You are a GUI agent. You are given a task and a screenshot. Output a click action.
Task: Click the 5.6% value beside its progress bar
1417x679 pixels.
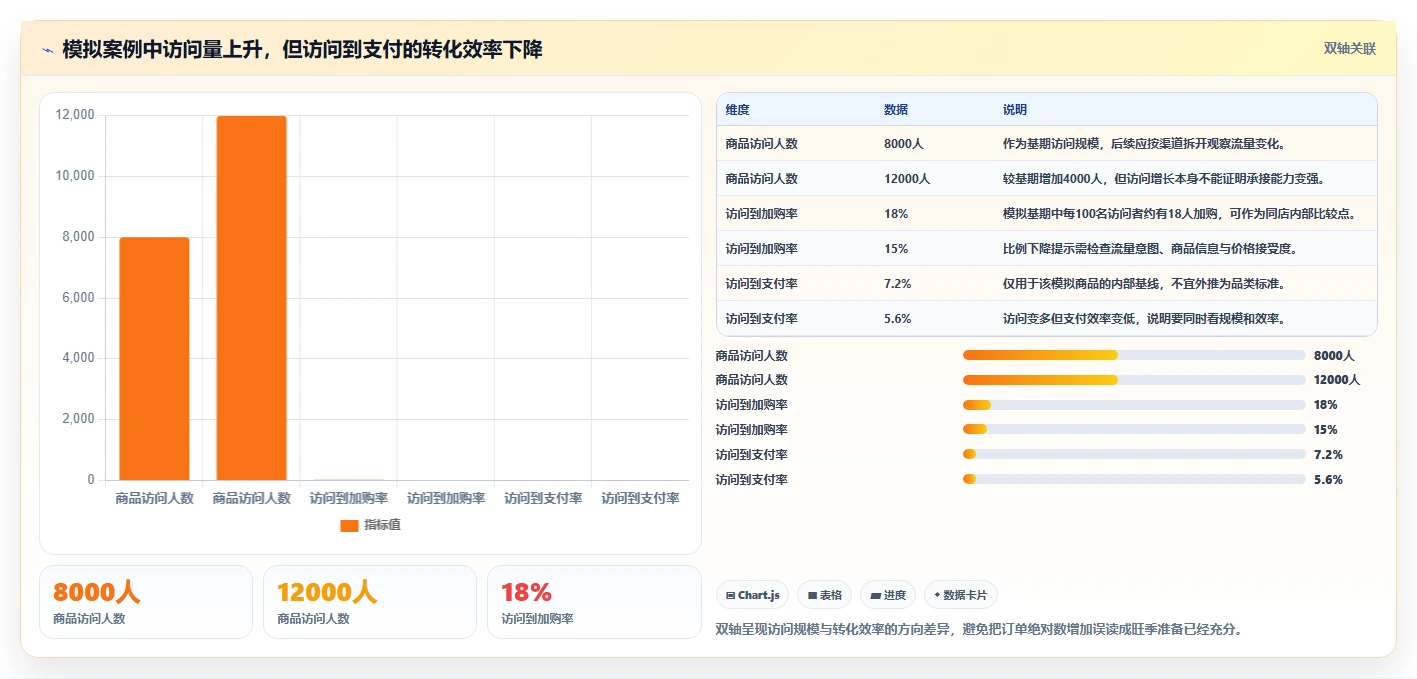1328,480
